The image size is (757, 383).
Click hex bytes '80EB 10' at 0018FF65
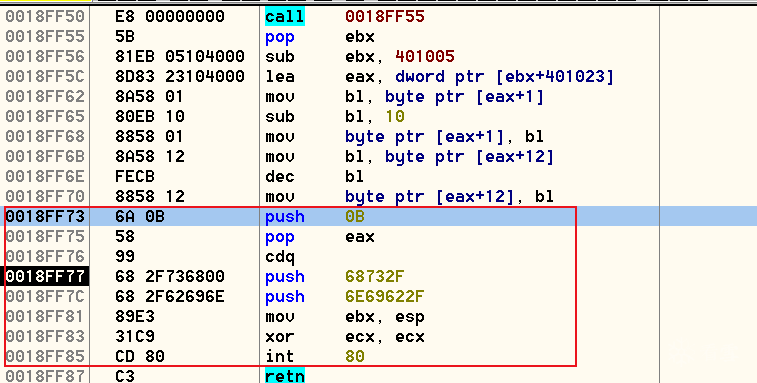click(150, 116)
